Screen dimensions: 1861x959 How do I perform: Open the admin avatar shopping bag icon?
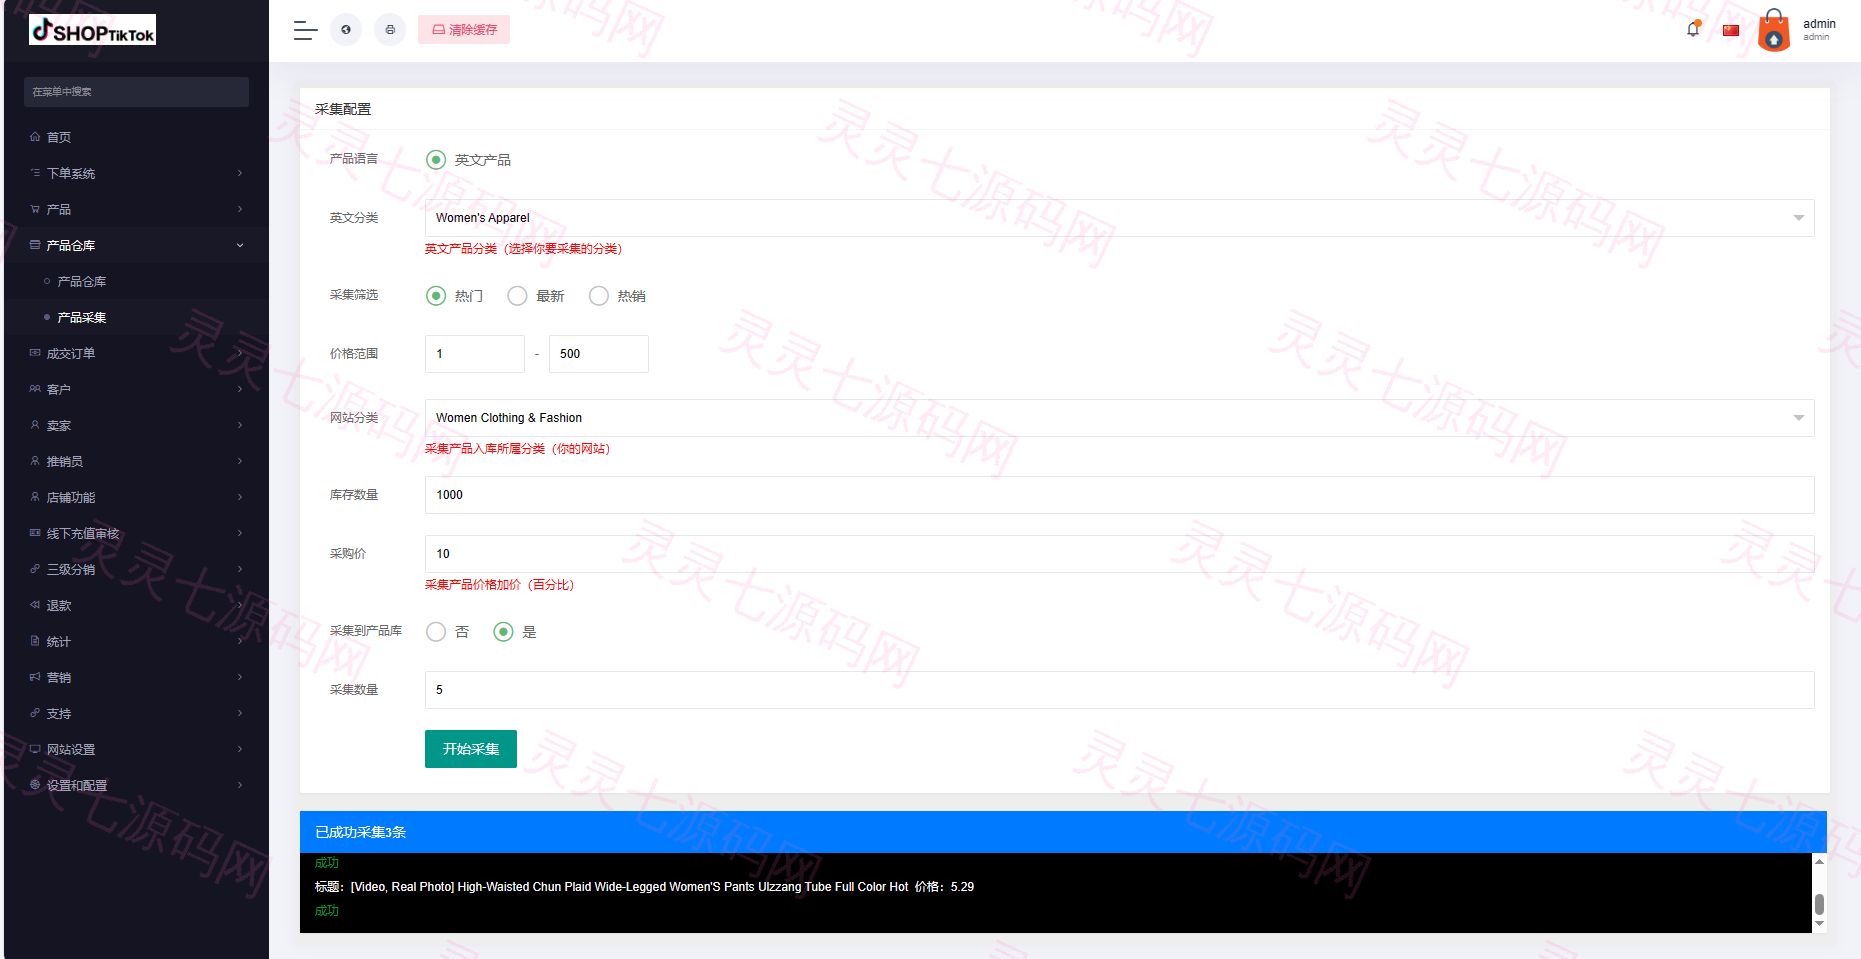[1774, 30]
